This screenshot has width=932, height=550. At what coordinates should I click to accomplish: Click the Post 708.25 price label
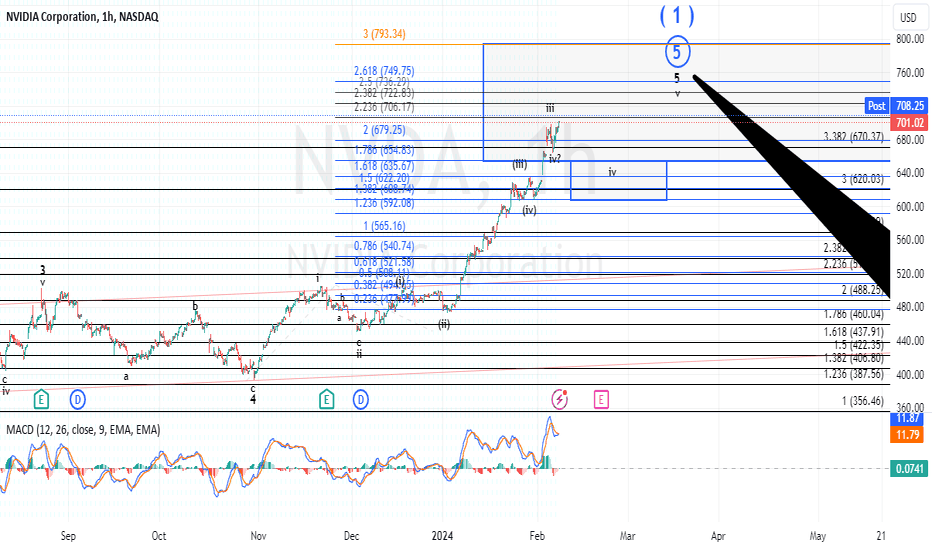pos(896,106)
